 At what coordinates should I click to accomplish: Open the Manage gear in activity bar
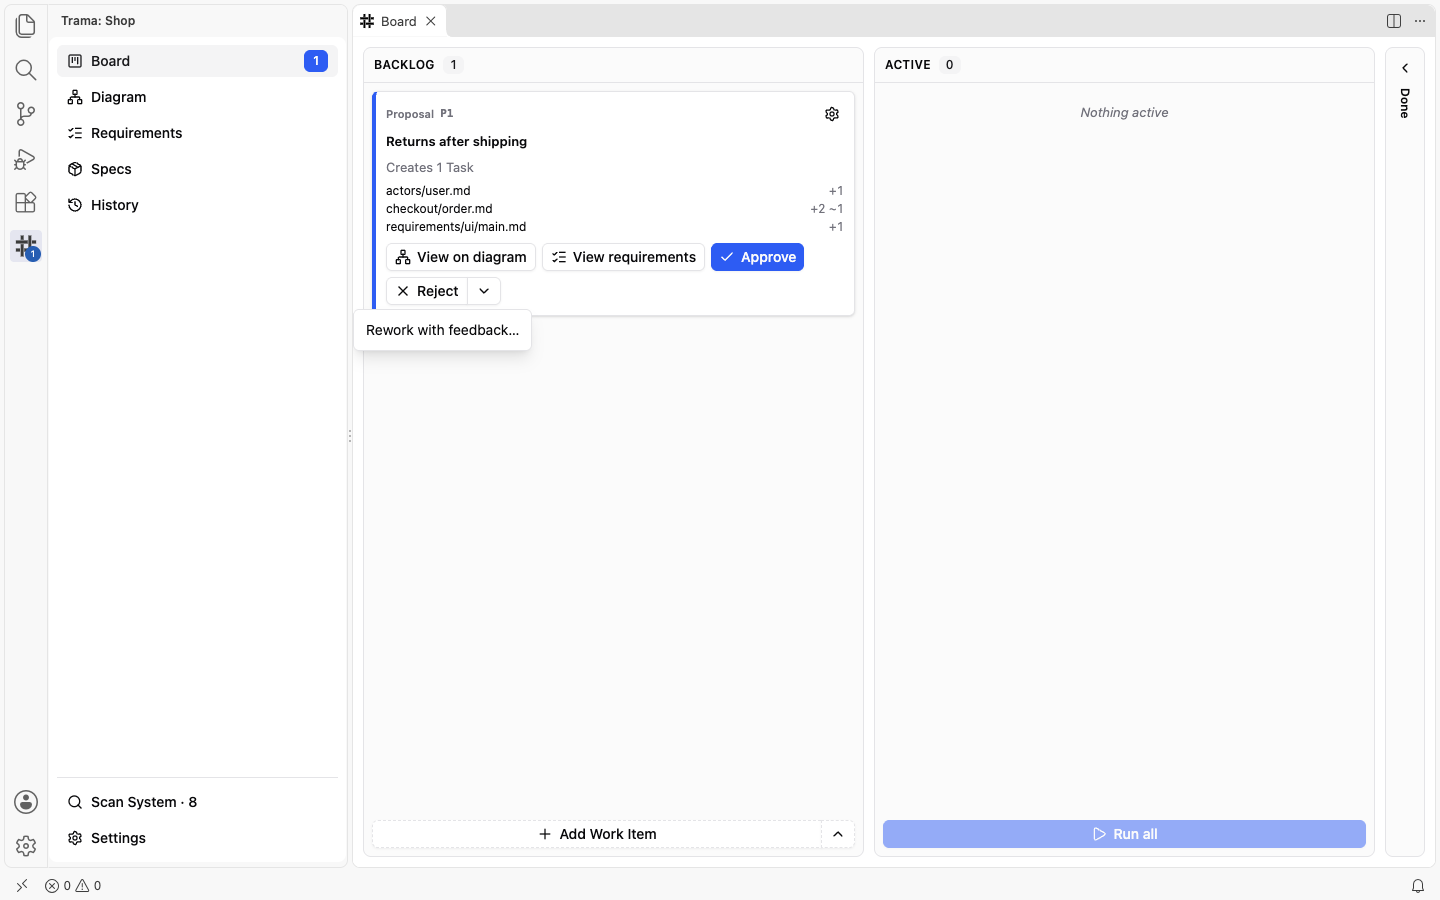pyautogui.click(x=26, y=846)
